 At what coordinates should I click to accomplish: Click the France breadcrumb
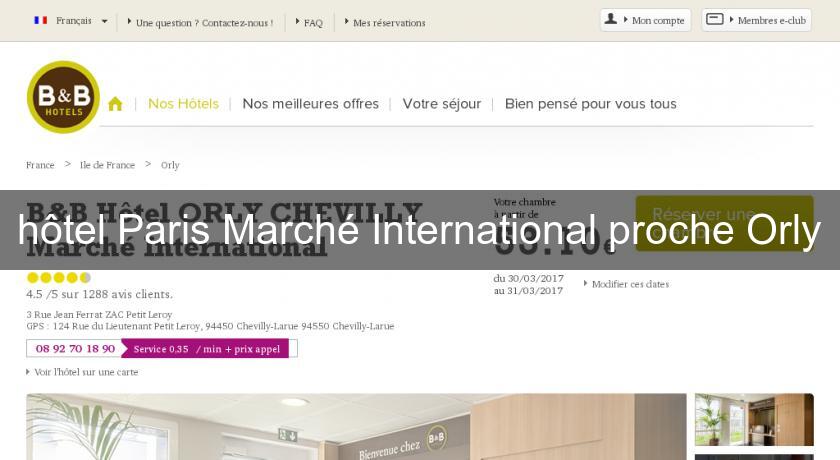tap(40, 165)
